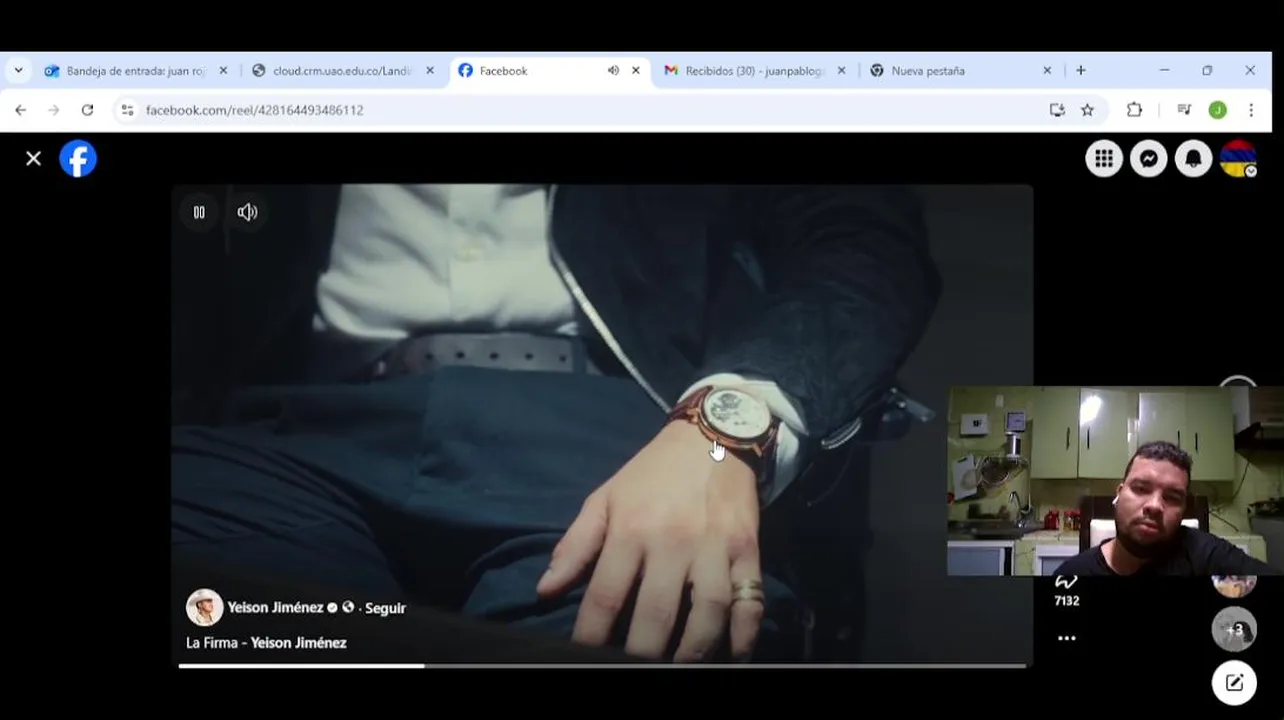The width and height of the screenshot is (1284, 720).
Task: Open the account profile picture menu
Action: coord(1238,158)
